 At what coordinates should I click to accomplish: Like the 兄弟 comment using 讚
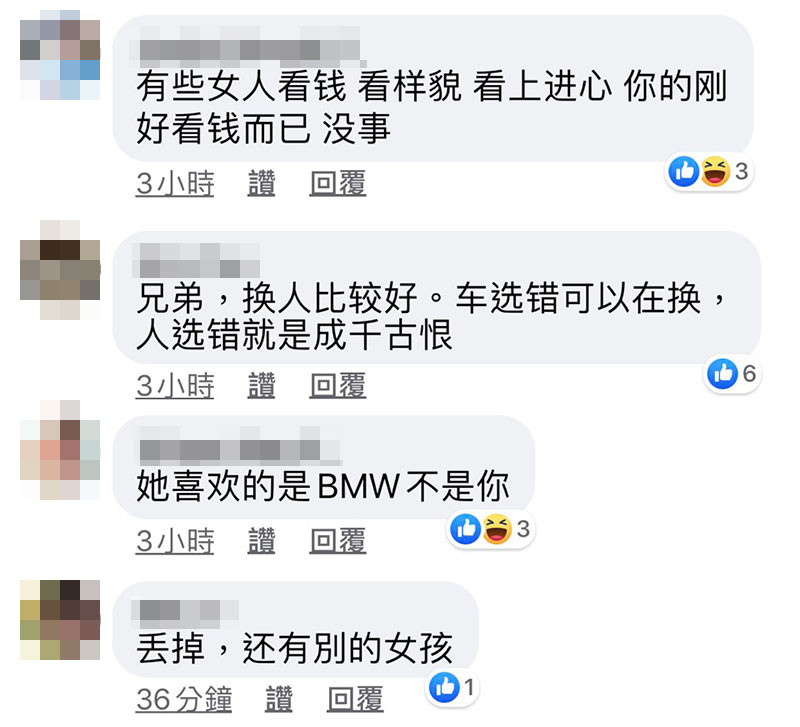[261, 385]
